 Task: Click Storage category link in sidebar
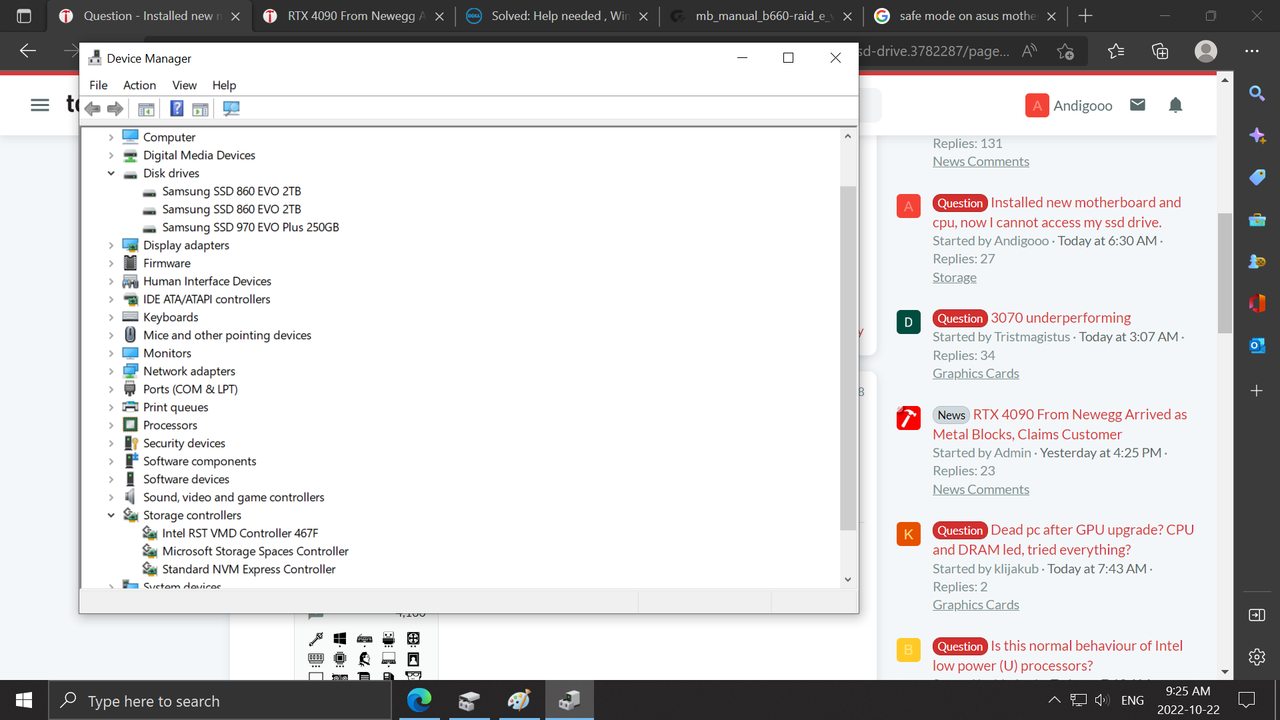(955, 277)
